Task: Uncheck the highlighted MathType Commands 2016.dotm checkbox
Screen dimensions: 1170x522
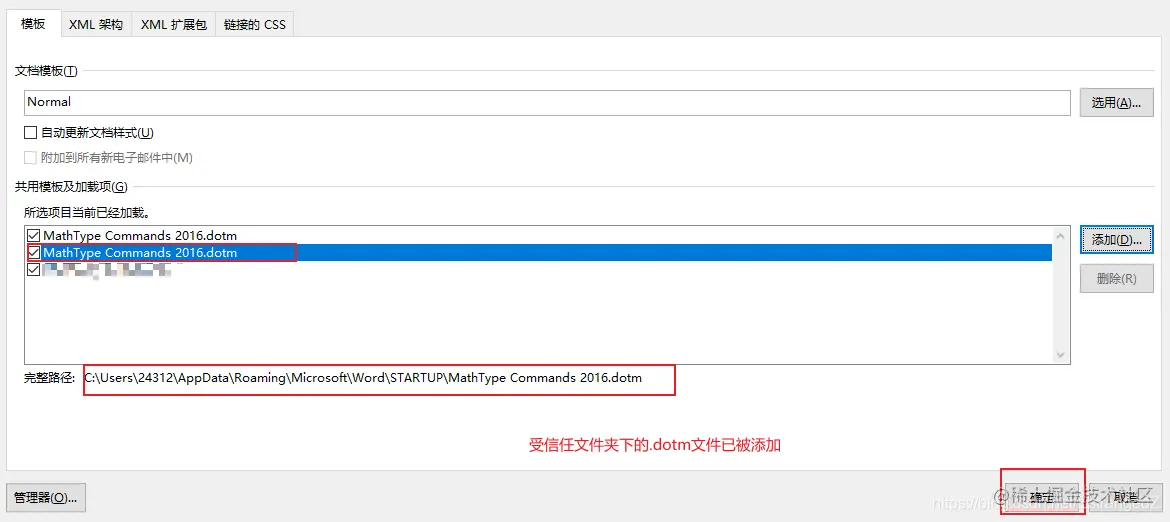Action: [34, 253]
